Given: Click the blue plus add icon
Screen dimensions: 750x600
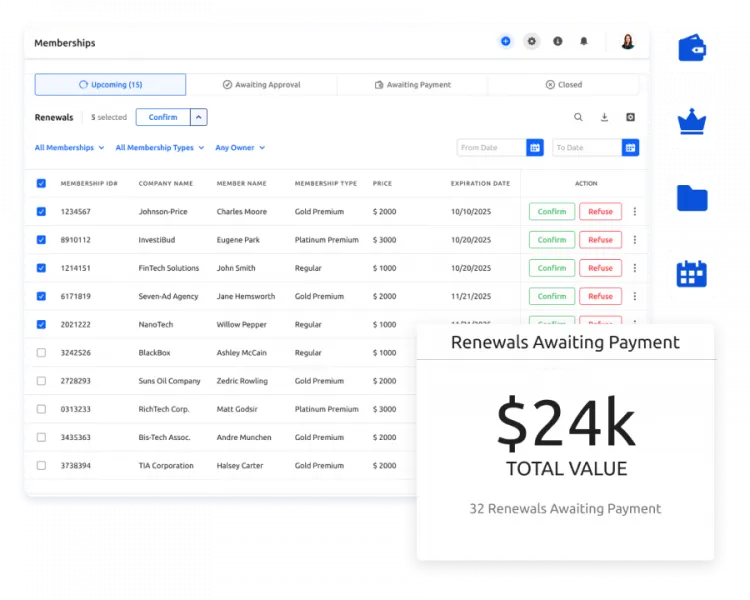Looking at the screenshot, I should [x=505, y=41].
